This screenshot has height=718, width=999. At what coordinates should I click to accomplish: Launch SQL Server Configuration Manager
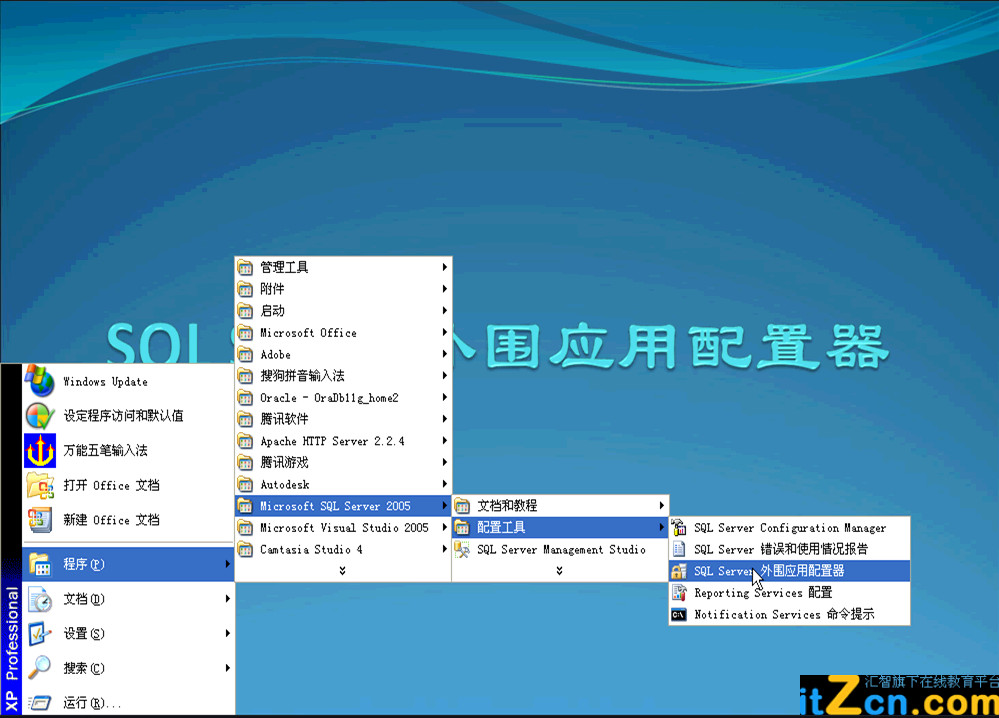click(x=789, y=528)
